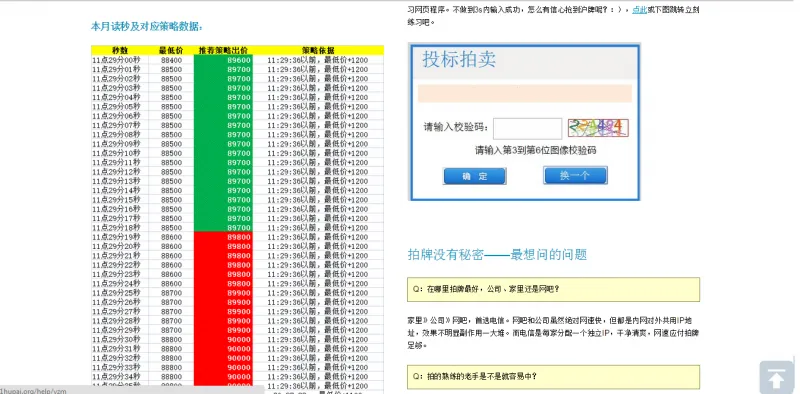
Task: Click the cell 11点29分24秒
Action: pyautogui.click(x=120, y=283)
